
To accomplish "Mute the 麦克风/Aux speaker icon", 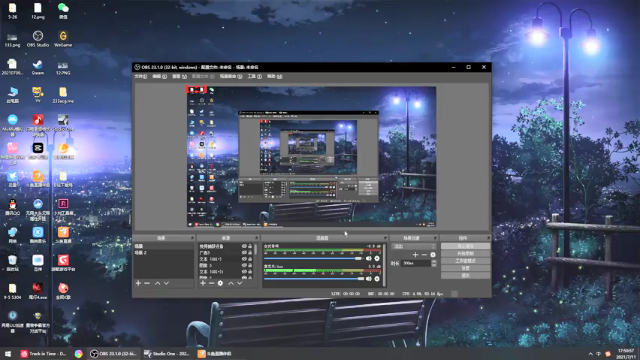I will [369, 279].
